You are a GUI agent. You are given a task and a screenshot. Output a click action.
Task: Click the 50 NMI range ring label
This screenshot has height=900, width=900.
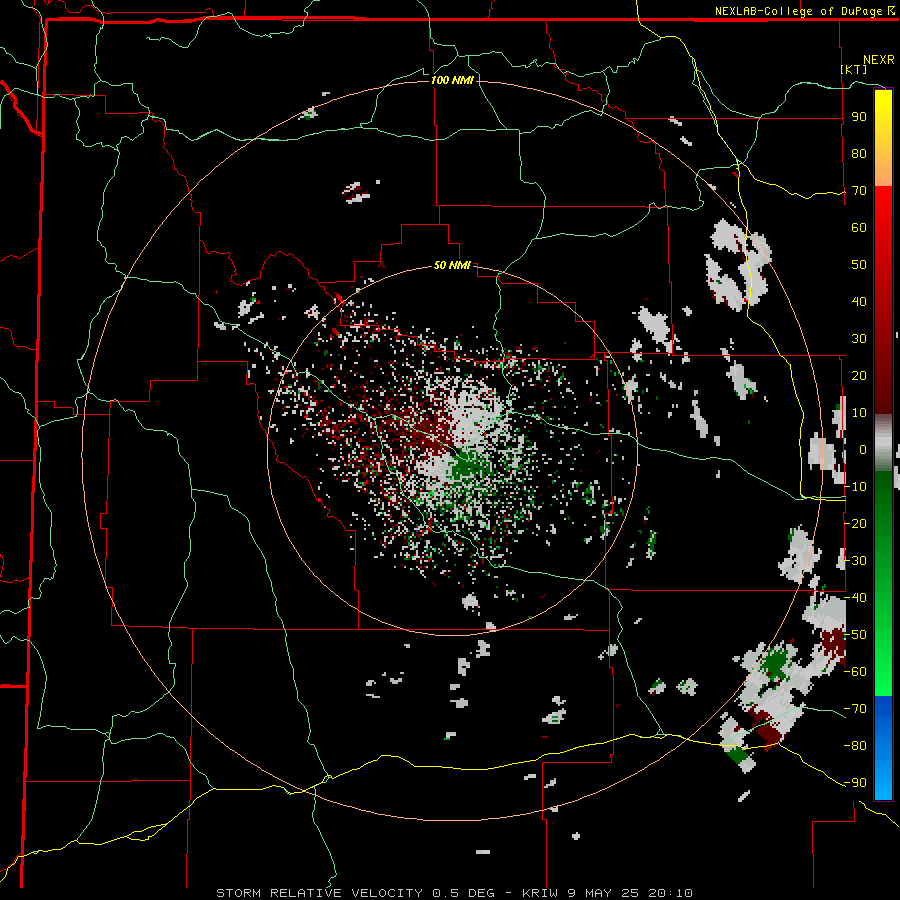pyautogui.click(x=452, y=265)
